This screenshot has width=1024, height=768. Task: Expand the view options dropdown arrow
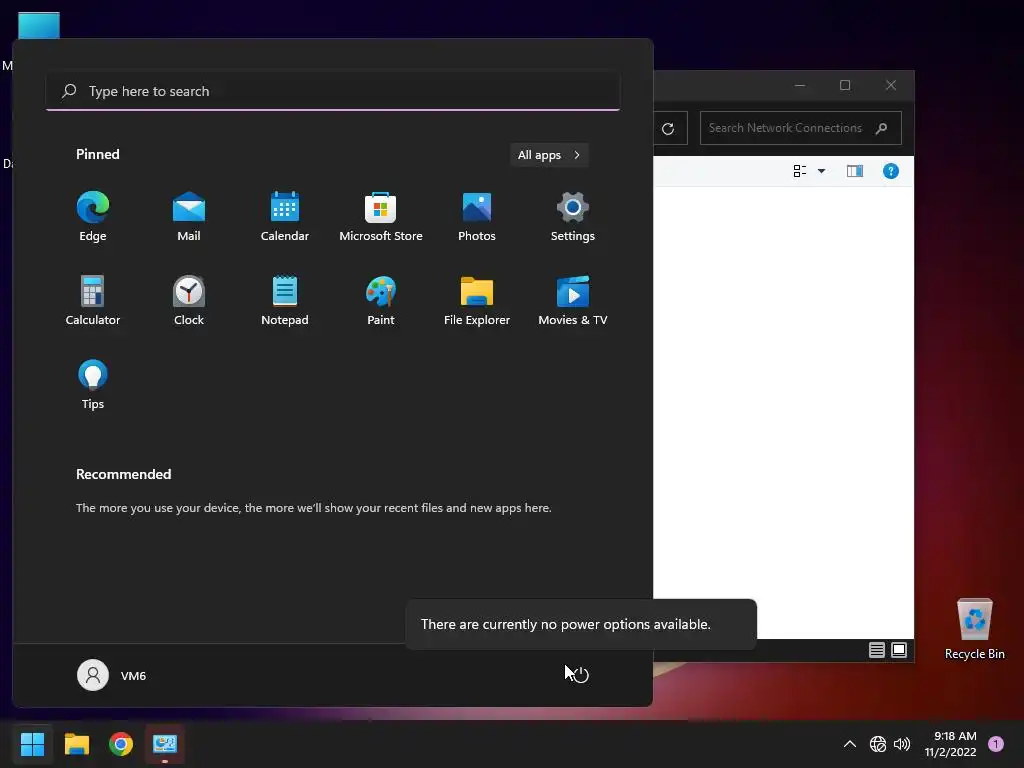pyautogui.click(x=822, y=171)
